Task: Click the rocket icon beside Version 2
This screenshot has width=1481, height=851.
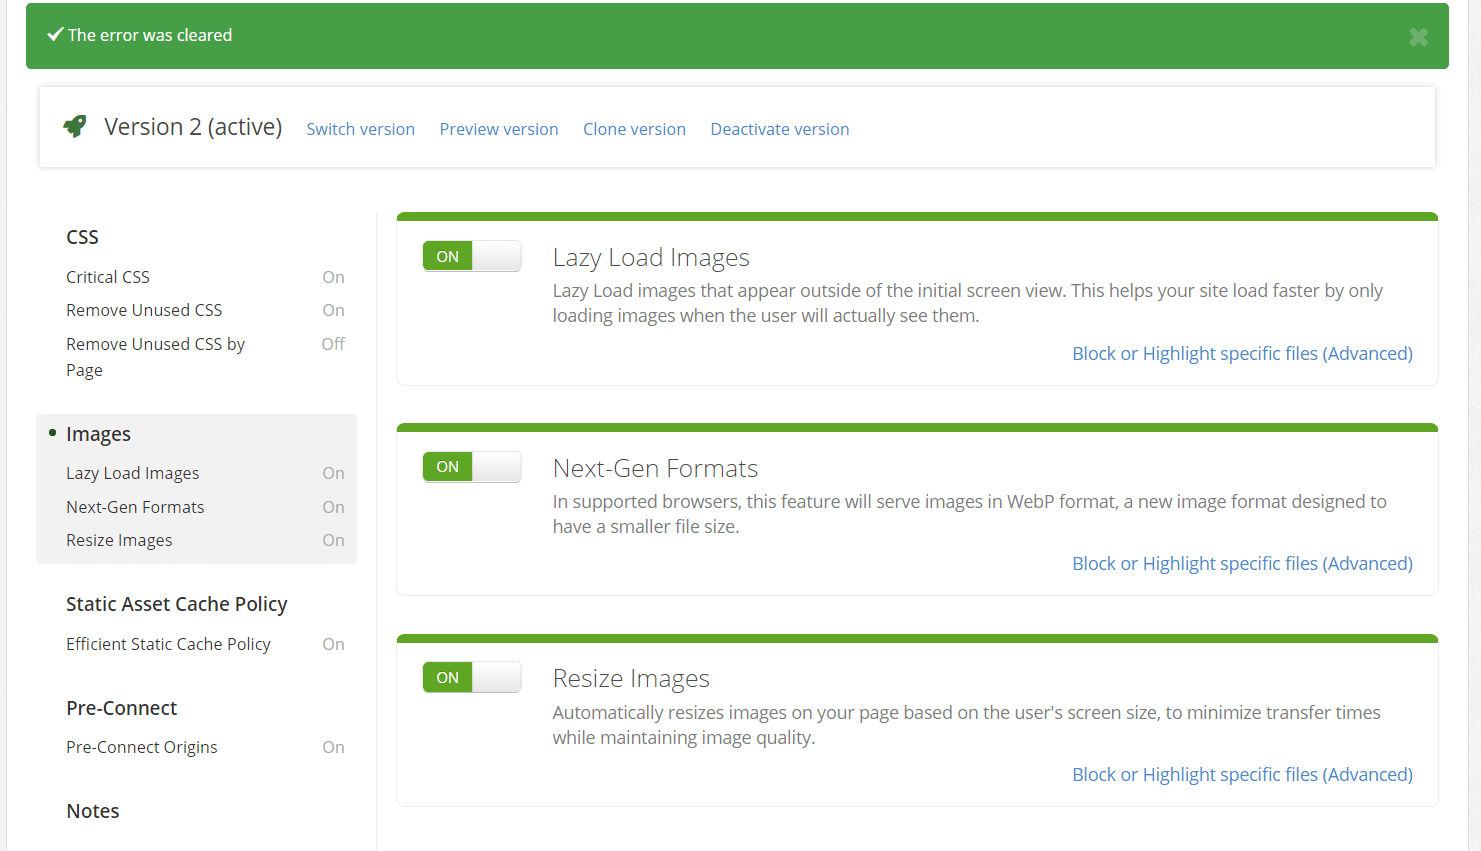Action: [x=75, y=127]
